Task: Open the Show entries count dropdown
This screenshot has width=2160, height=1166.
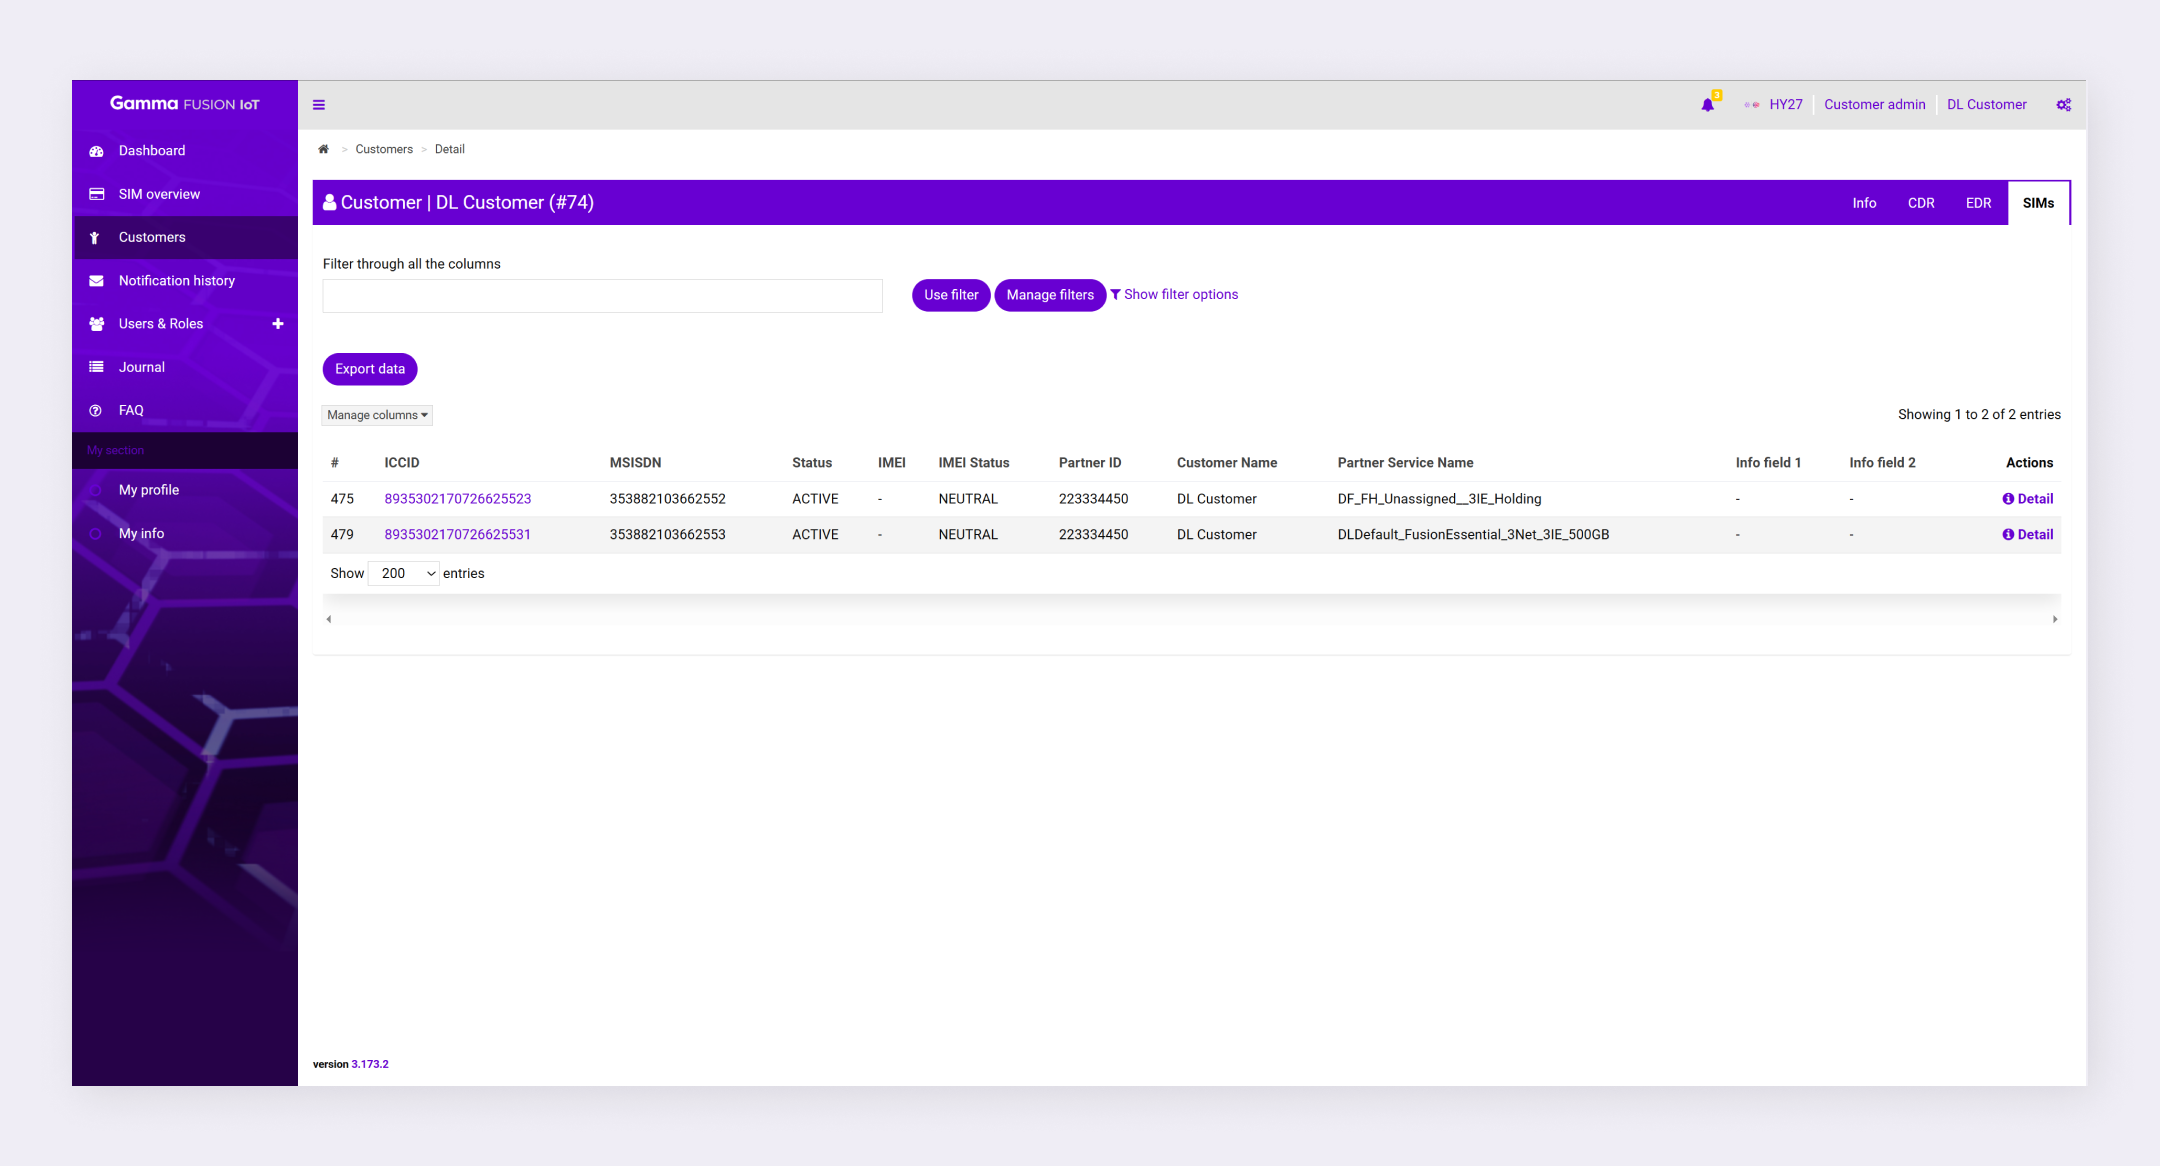Action: [404, 574]
